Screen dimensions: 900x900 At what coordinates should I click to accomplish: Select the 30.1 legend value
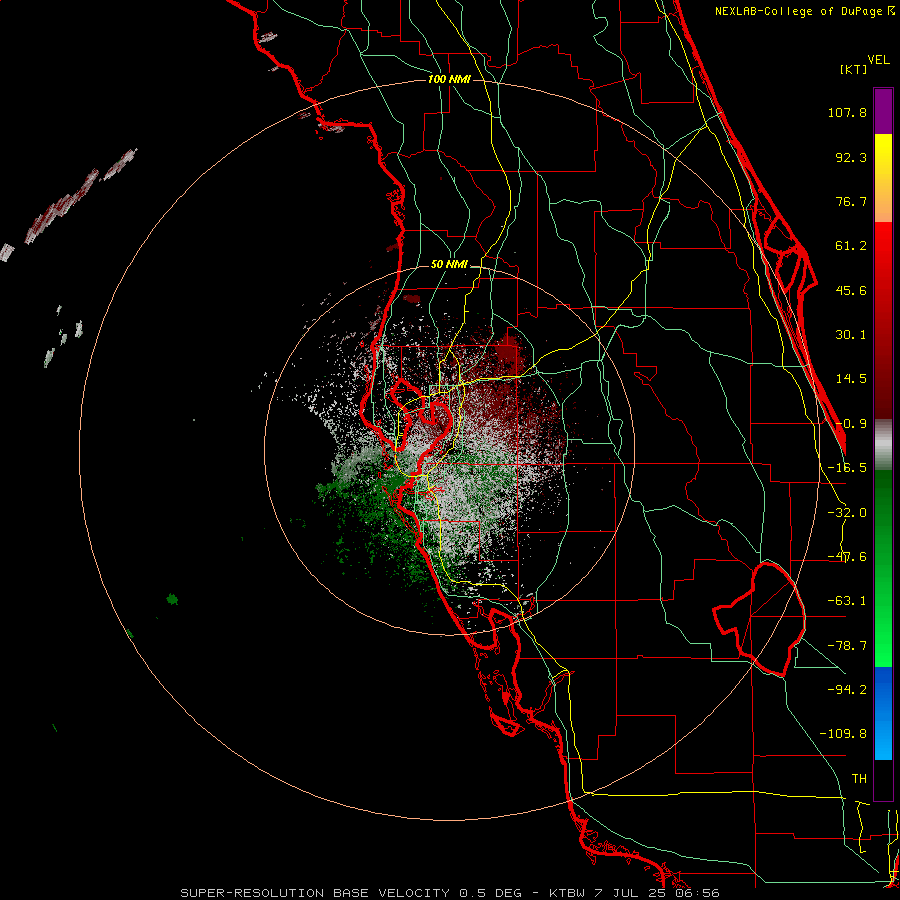coord(851,335)
